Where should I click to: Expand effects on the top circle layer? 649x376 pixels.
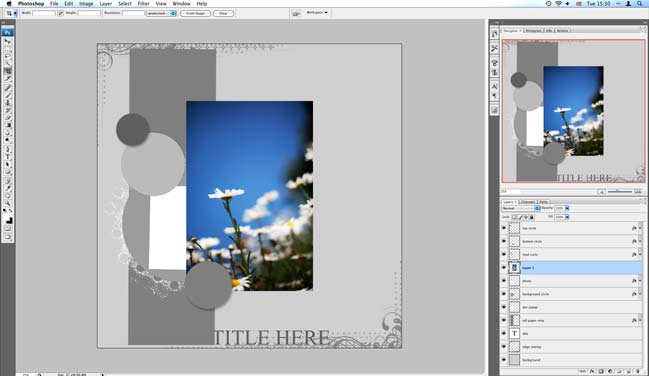click(640, 228)
